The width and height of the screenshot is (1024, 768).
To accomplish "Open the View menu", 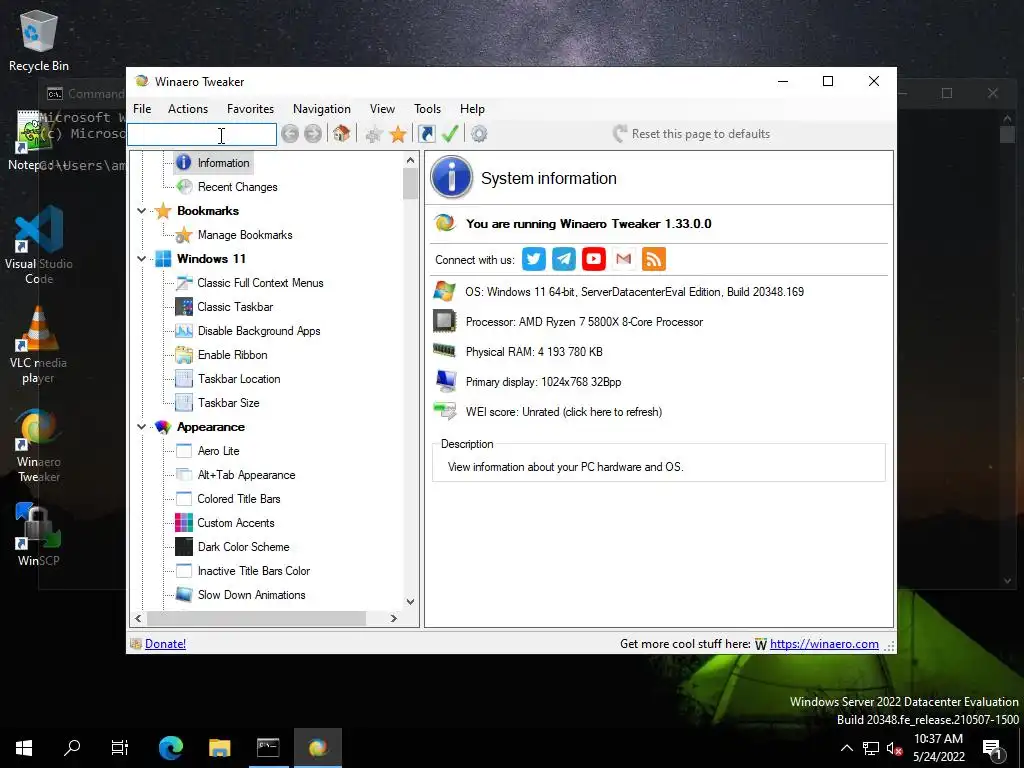I will point(382,109).
